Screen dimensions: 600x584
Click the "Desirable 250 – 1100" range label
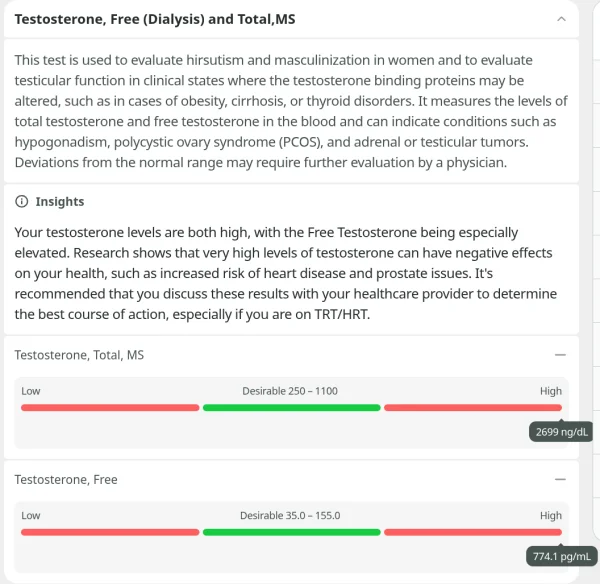[x=290, y=391]
